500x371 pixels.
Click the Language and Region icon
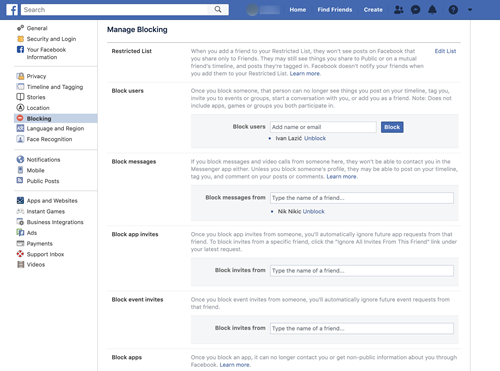coord(20,128)
